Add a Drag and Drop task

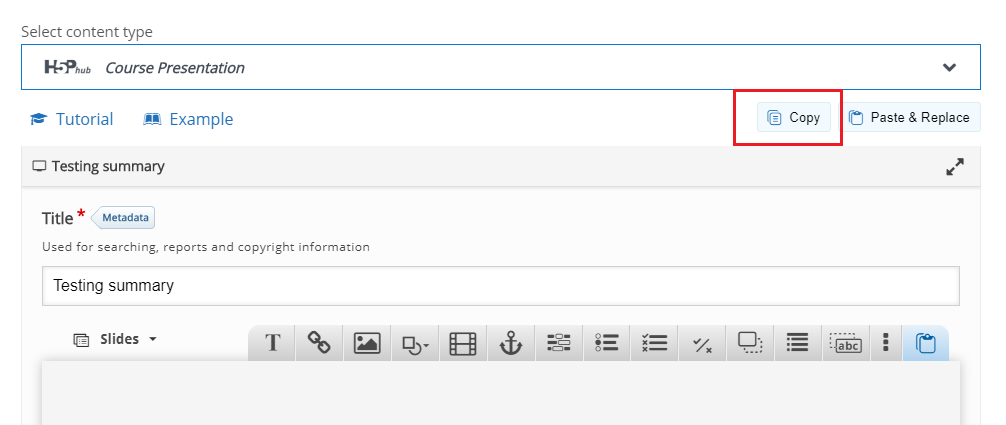(x=750, y=343)
